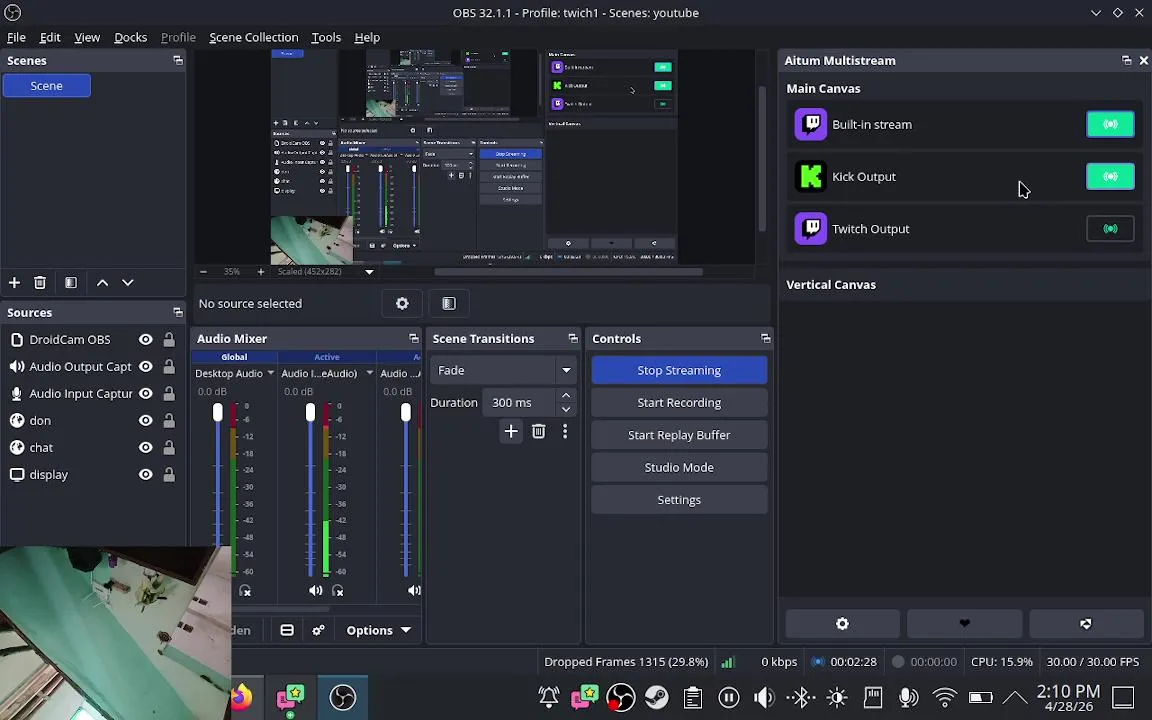Screen dimensions: 1152x720
Task: Open Aitum Multistream settings gear
Action: point(842,624)
